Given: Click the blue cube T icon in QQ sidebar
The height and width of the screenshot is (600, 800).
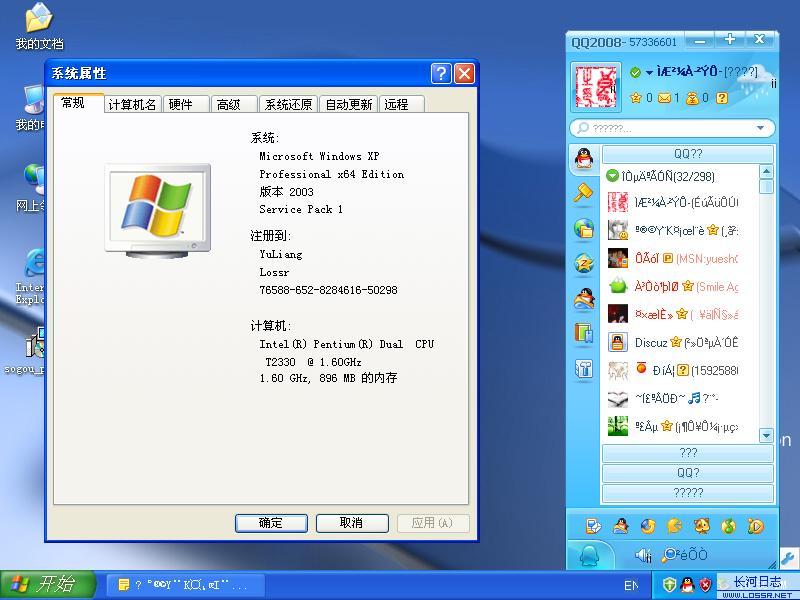Looking at the screenshot, I should (x=584, y=368).
